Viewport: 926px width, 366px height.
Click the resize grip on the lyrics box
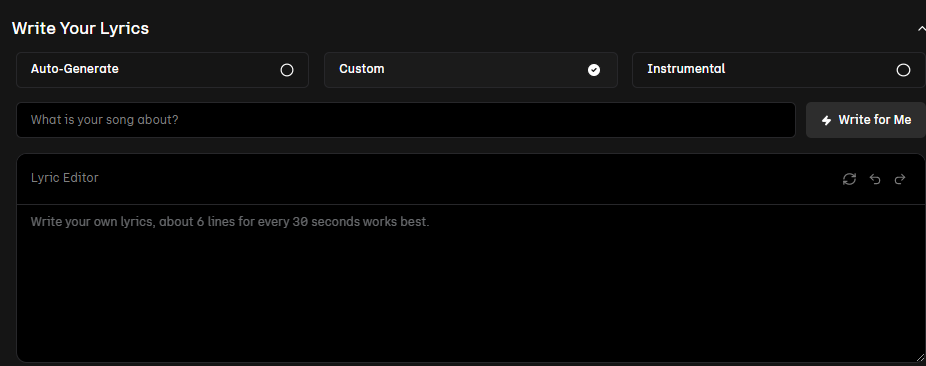(x=920, y=357)
